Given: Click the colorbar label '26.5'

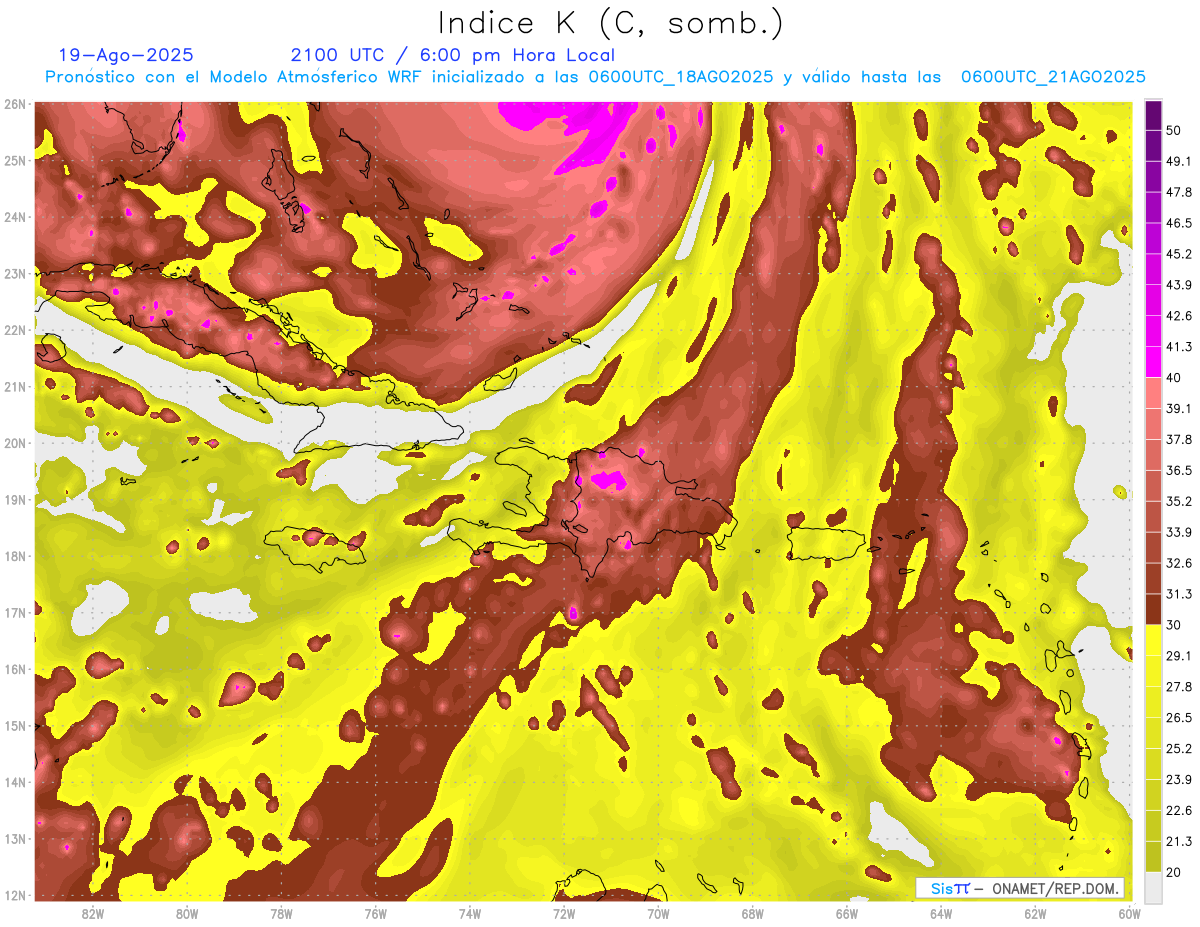Looking at the screenshot, I should [1178, 717].
